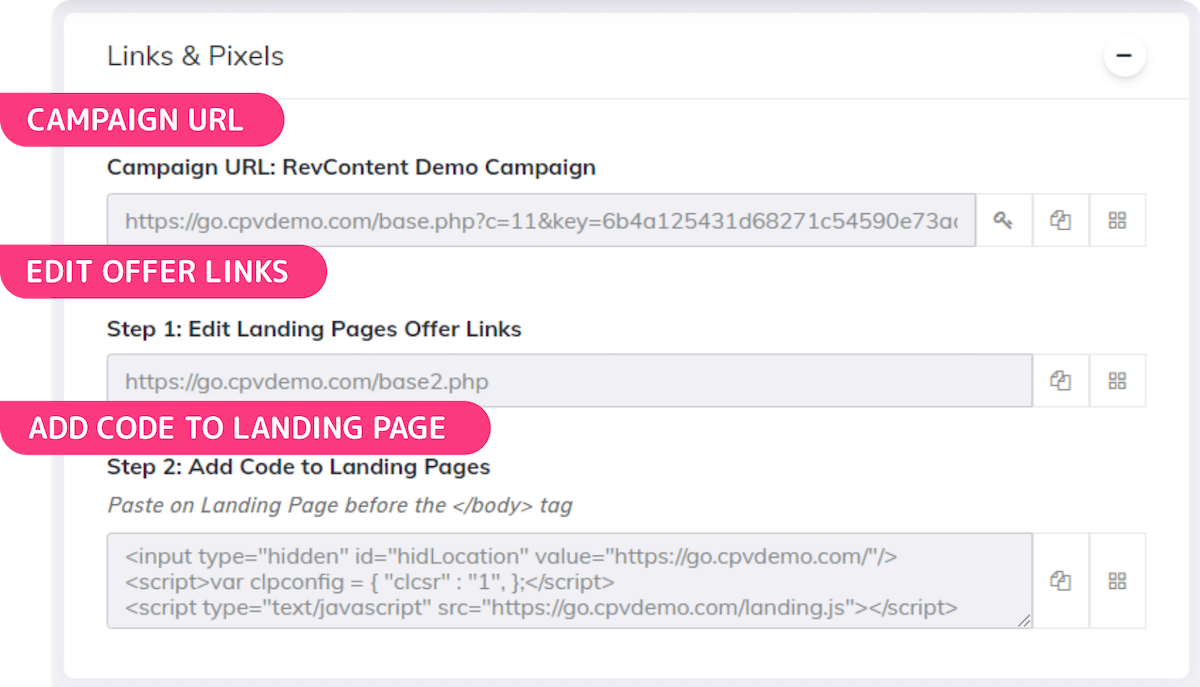
Task: Click "Step 2: Add Code to Landing Pages"
Action: (298, 466)
